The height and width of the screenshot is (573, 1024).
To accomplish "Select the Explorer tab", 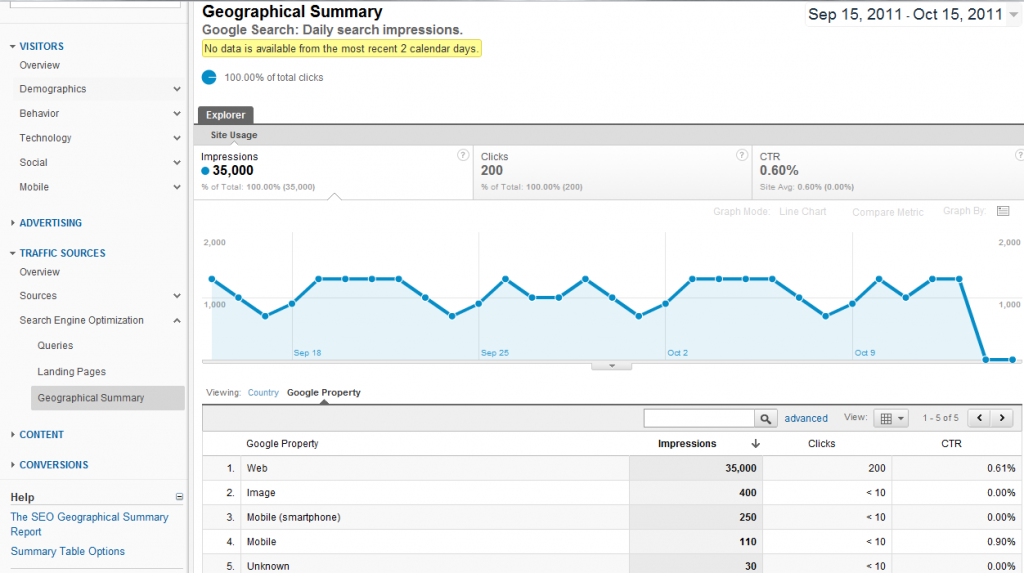I will tap(225, 115).
